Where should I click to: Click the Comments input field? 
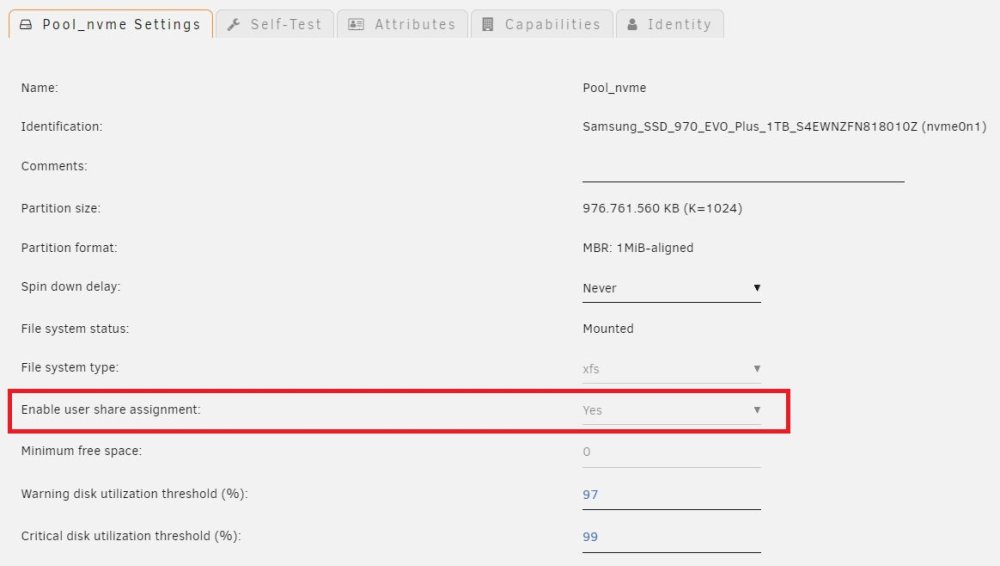point(743,169)
